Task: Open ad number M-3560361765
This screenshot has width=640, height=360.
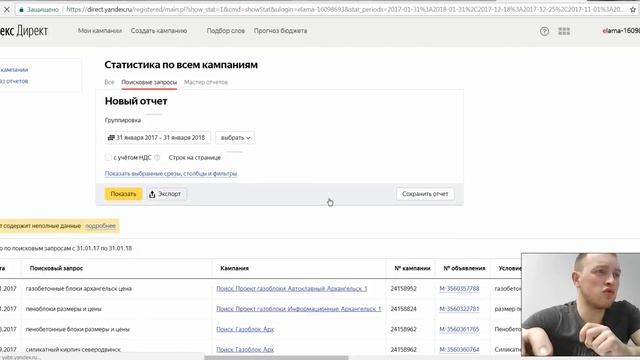Action: pyautogui.click(x=459, y=329)
